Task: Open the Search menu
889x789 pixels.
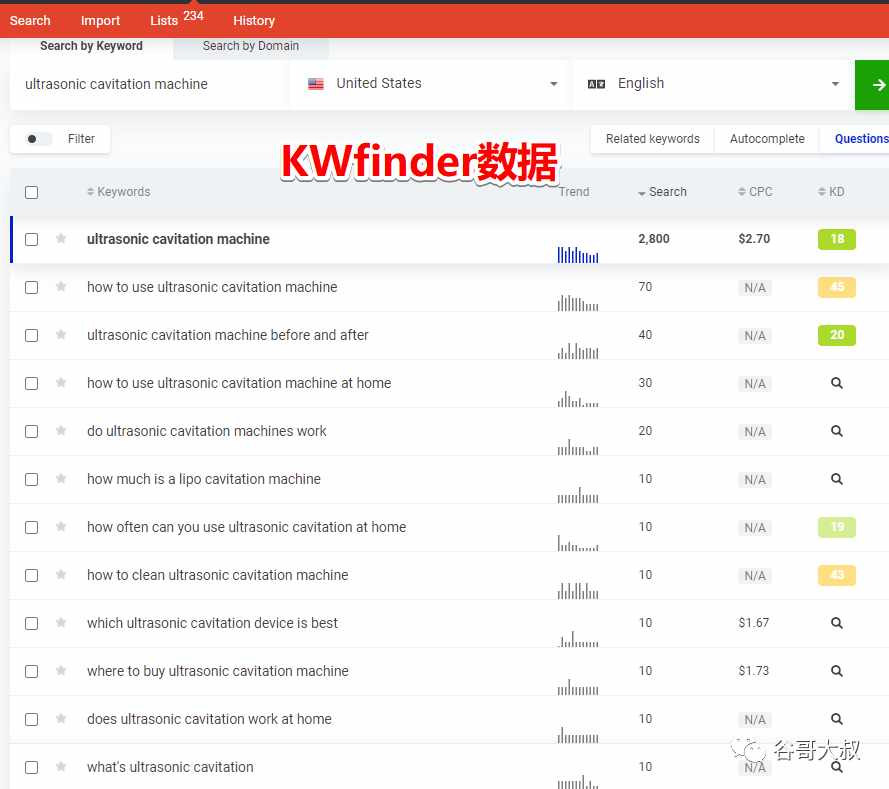Action: tap(30, 20)
